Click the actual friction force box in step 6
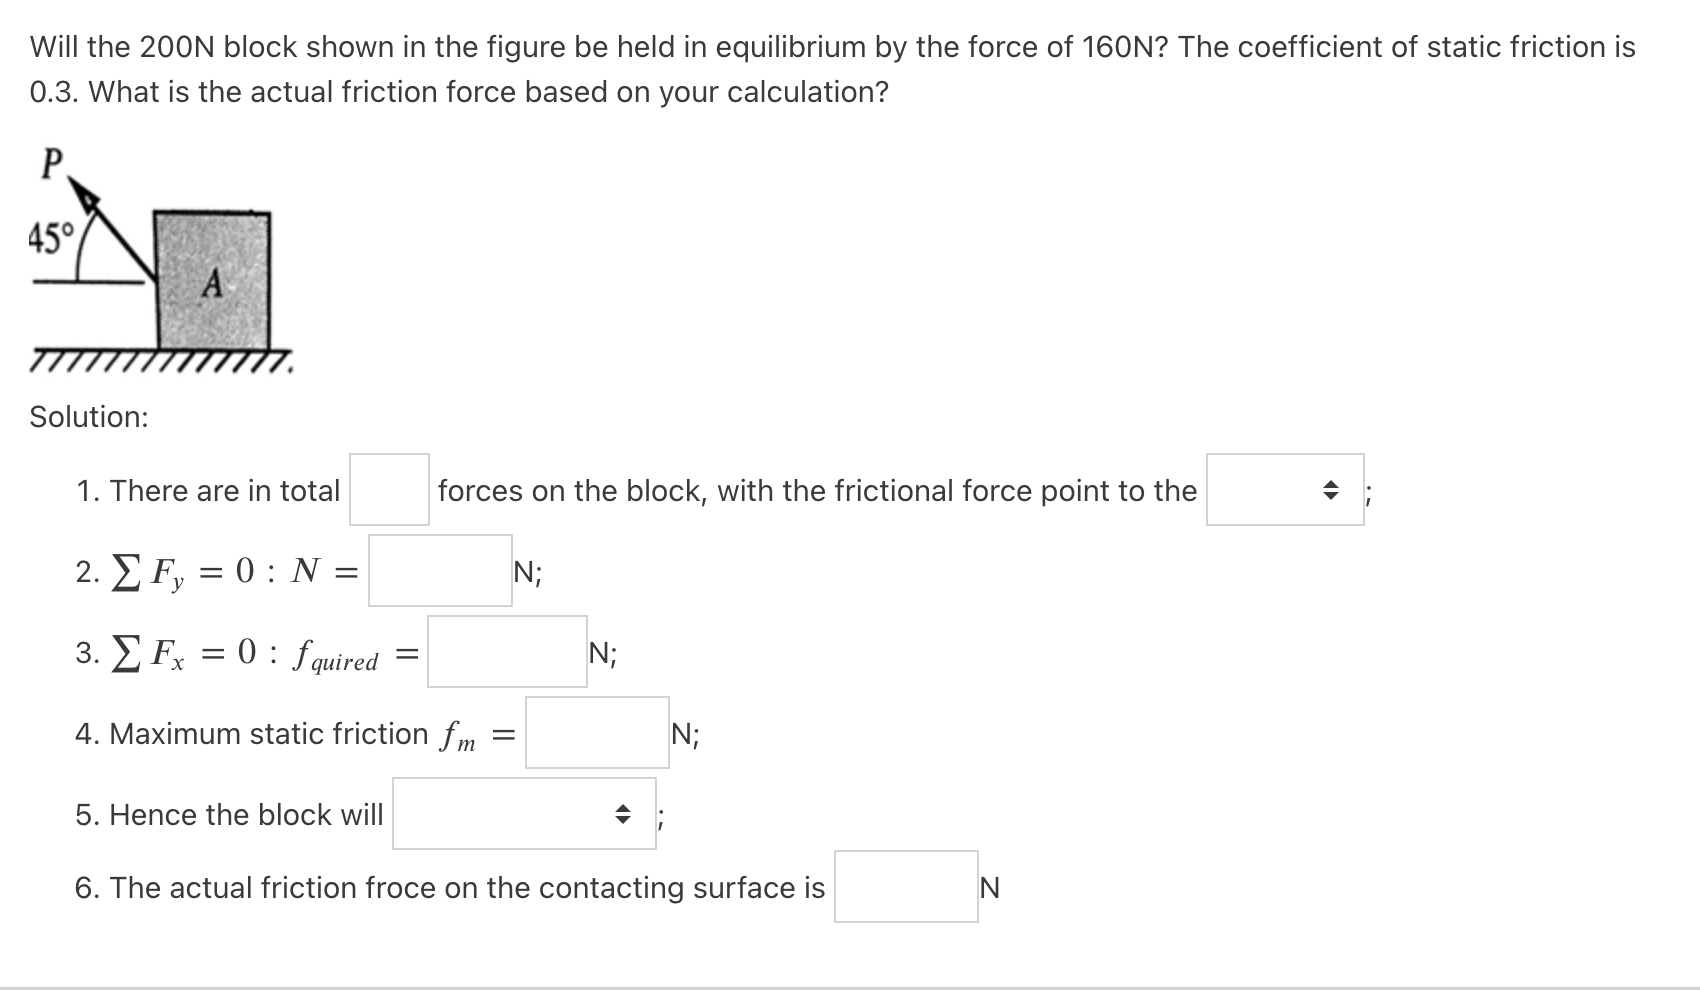The height and width of the screenshot is (990, 1700). (x=905, y=888)
